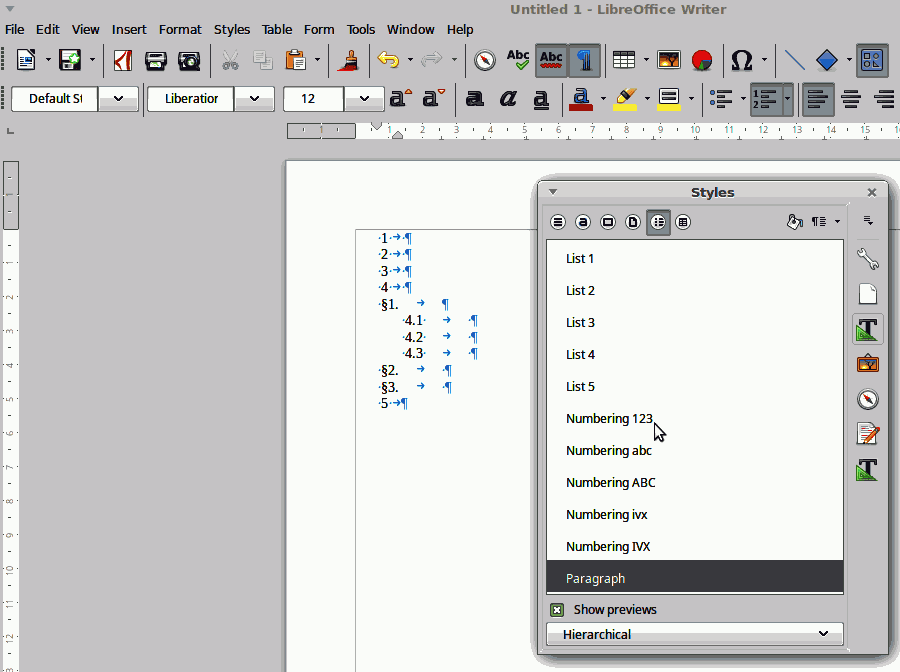
Task: Expand the font color dropdown arrow
Action: [603, 97]
